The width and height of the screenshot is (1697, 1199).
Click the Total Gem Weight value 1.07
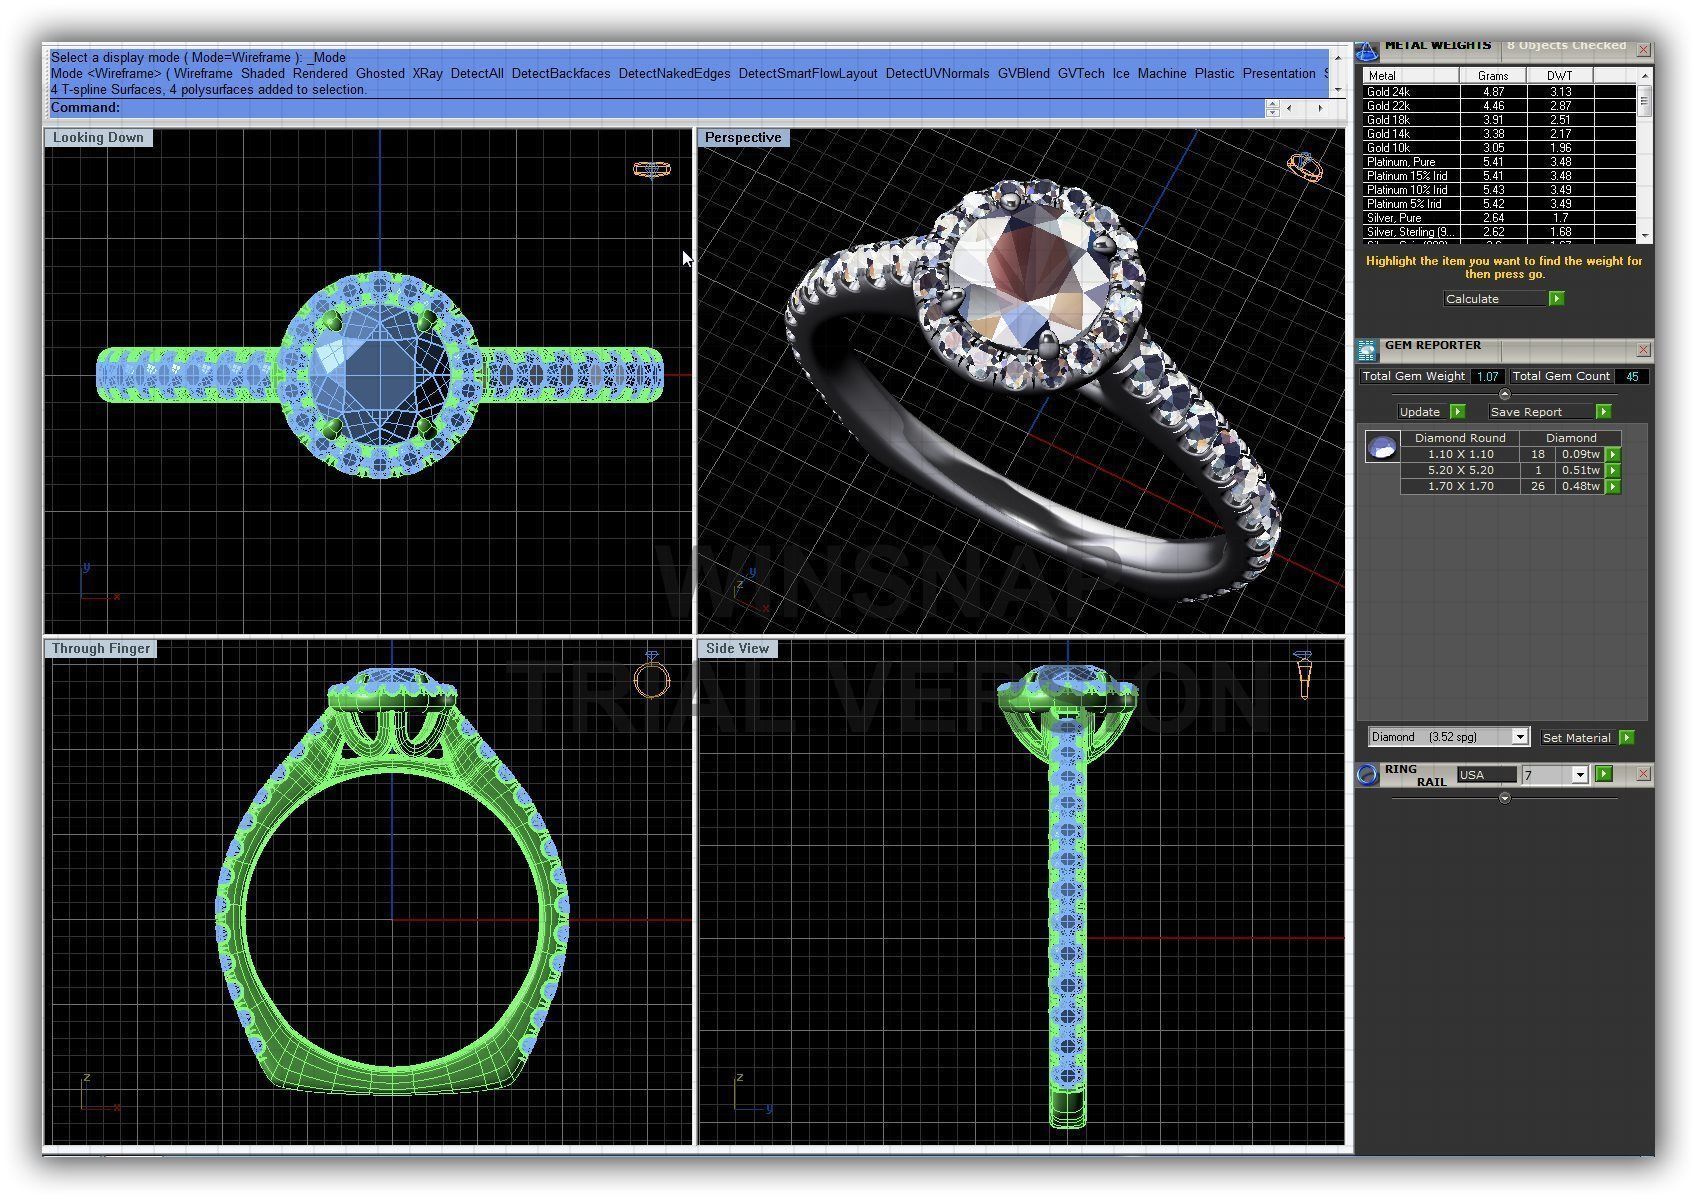[1487, 377]
